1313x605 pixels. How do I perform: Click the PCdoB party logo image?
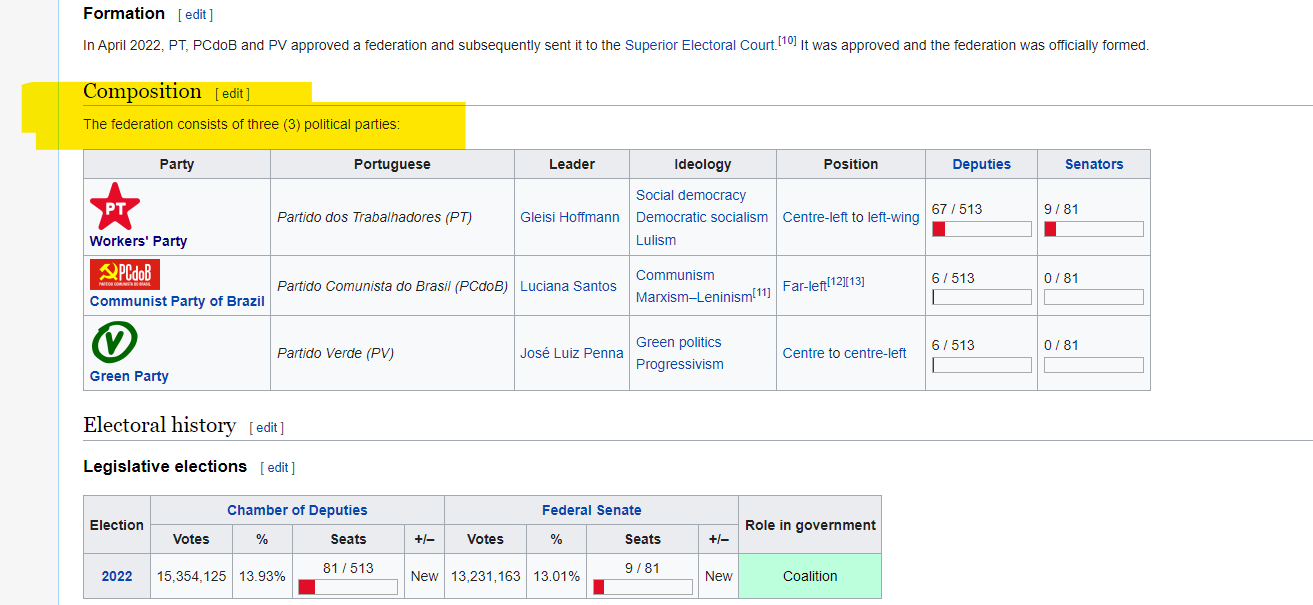pos(125,275)
